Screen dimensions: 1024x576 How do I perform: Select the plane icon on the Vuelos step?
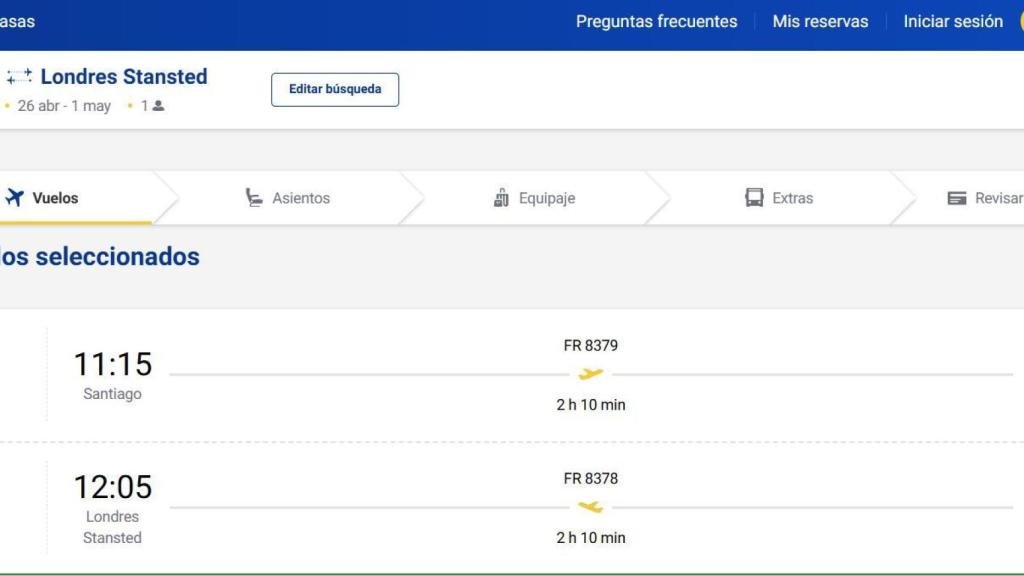(x=14, y=197)
